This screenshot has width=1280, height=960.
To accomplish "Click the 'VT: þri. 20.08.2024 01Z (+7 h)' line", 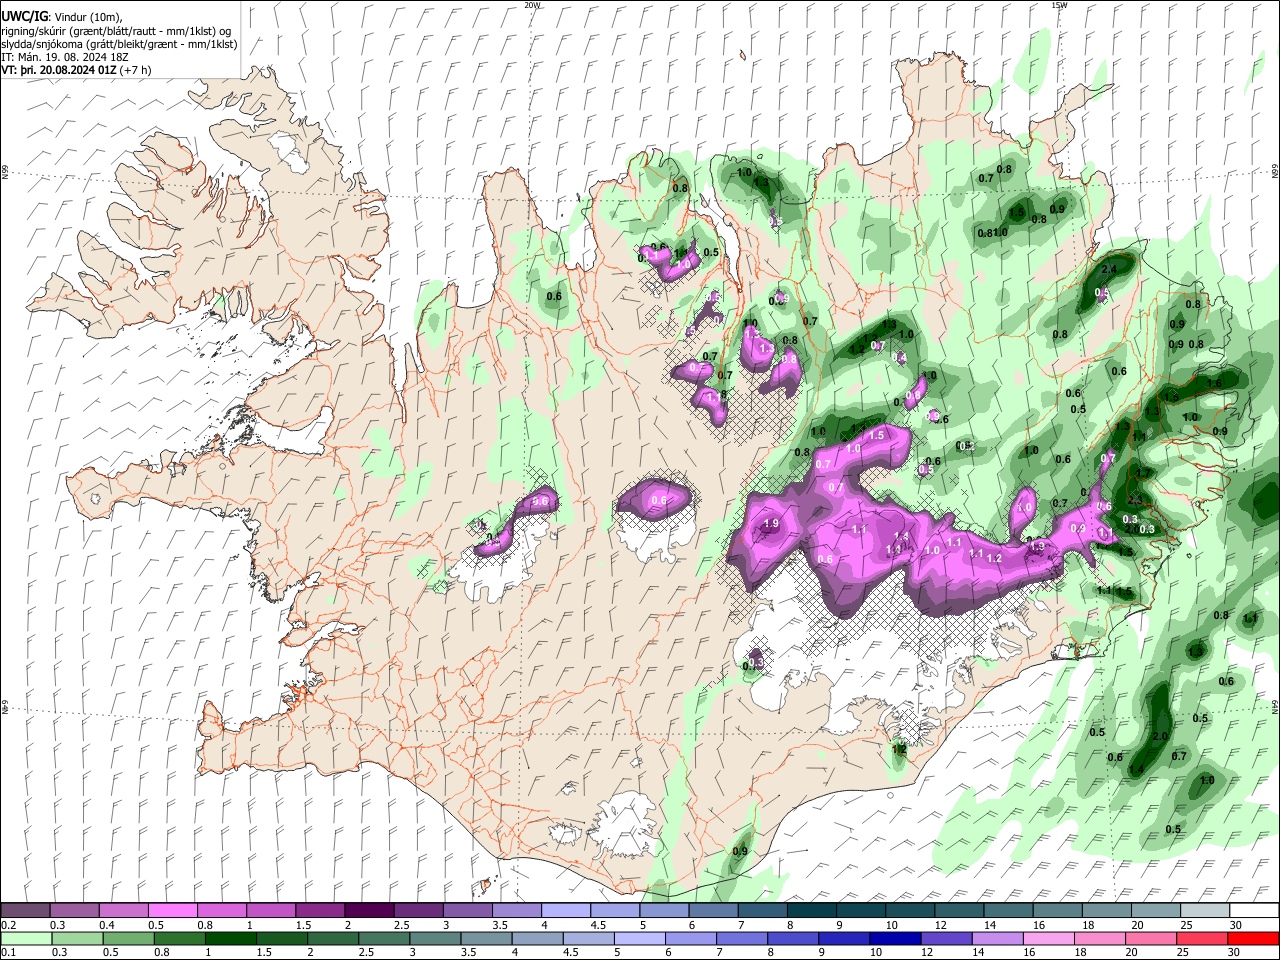I will point(77,70).
